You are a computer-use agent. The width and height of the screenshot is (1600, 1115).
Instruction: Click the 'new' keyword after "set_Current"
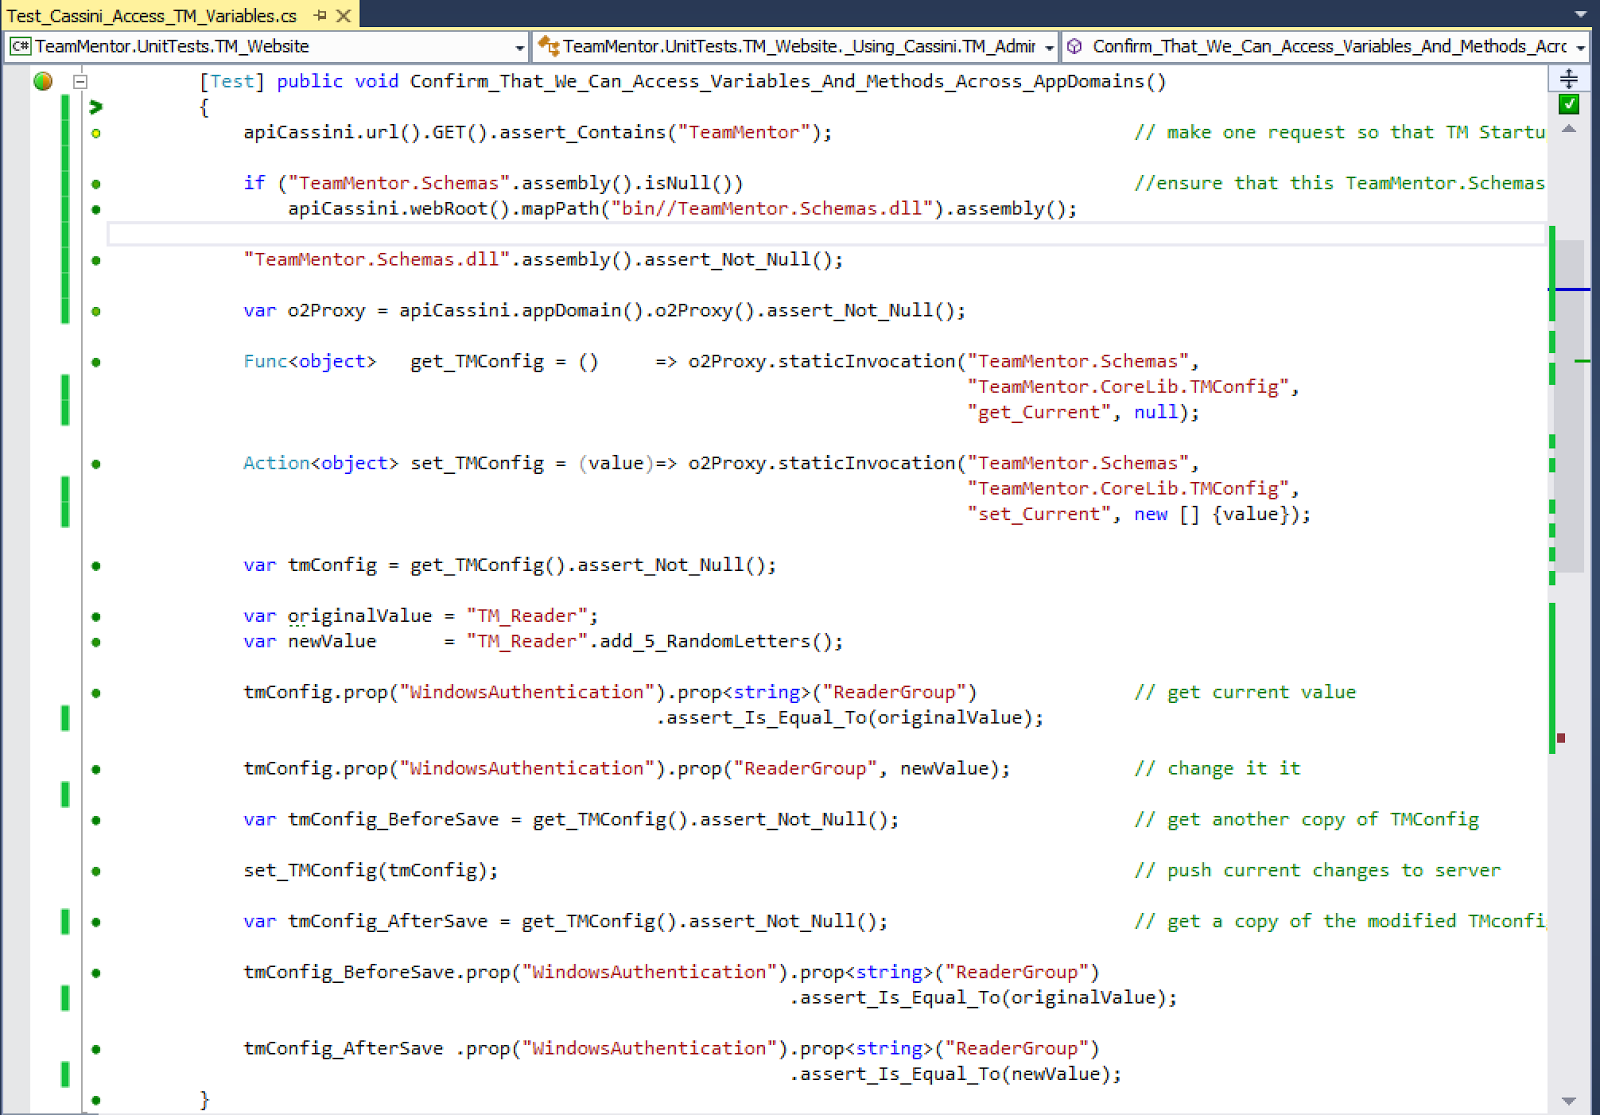(1151, 514)
